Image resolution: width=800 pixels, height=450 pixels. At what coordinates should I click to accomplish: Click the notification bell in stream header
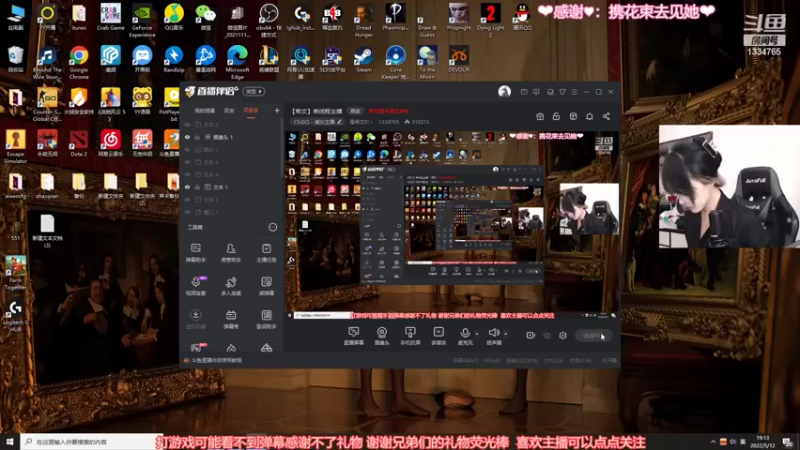pos(589,116)
